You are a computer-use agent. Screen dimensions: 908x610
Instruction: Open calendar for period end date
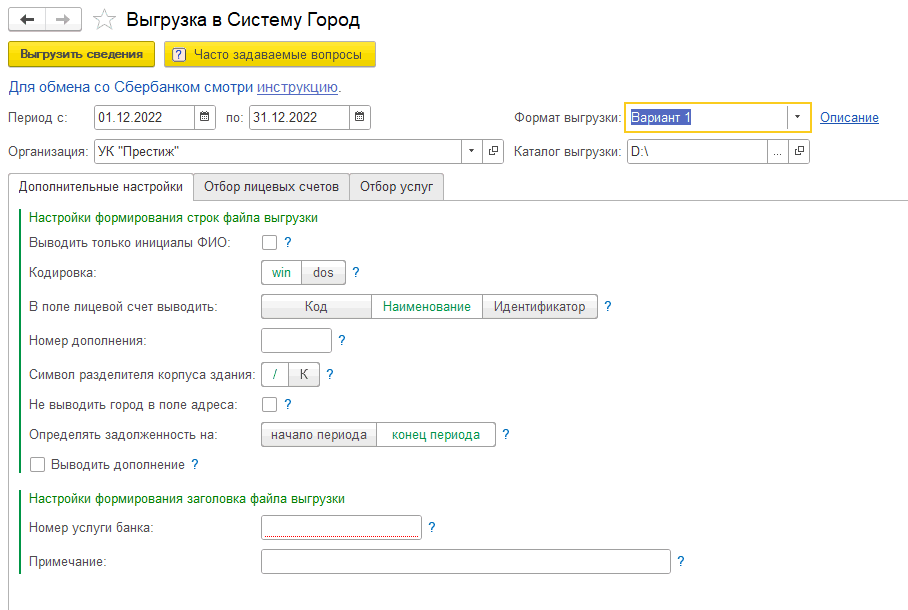coord(359,118)
